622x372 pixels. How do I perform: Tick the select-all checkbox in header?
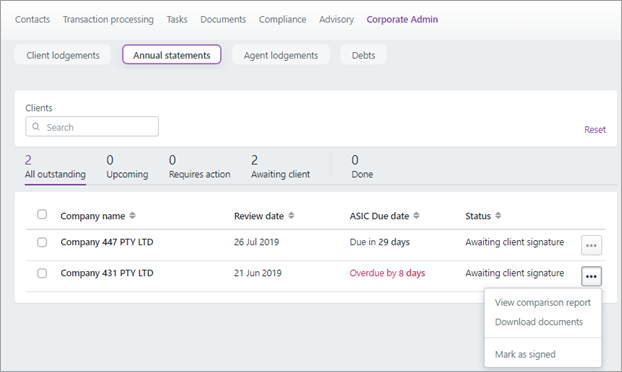[42, 214]
